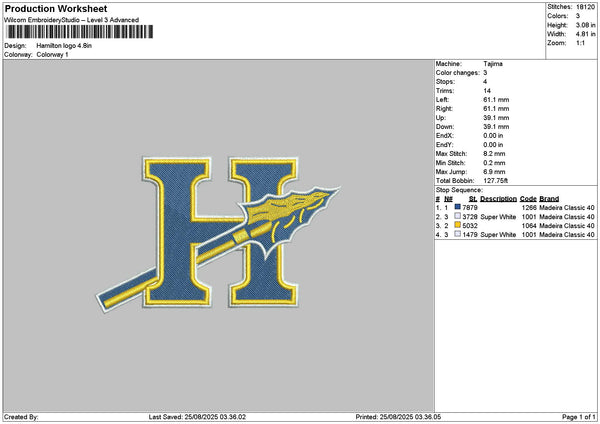Click the Brand column header

pos(549,199)
